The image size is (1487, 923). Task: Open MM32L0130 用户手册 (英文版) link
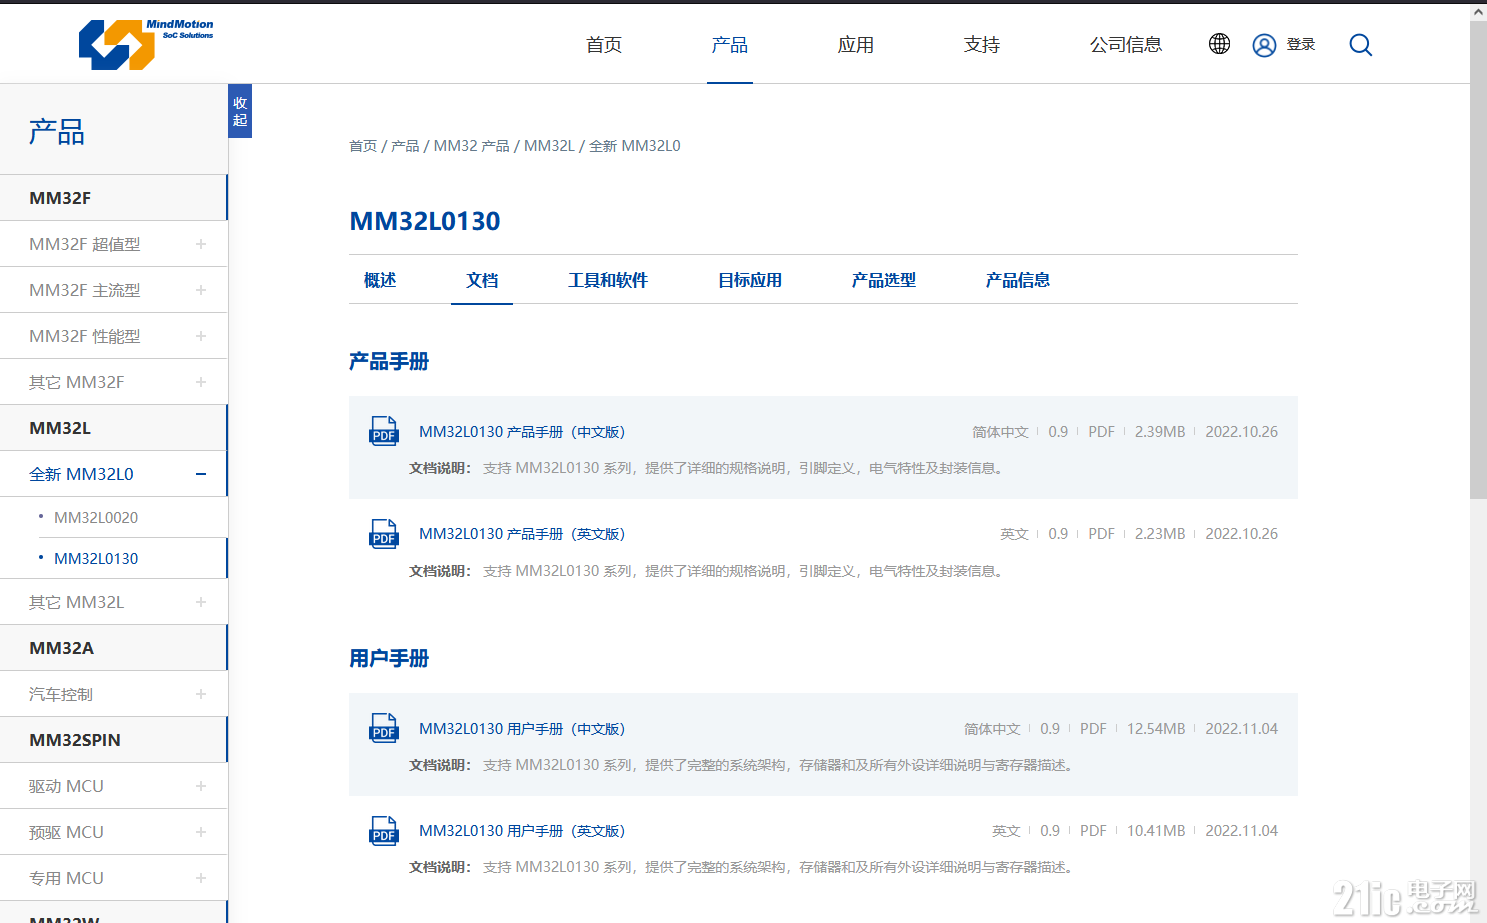click(x=522, y=831)
